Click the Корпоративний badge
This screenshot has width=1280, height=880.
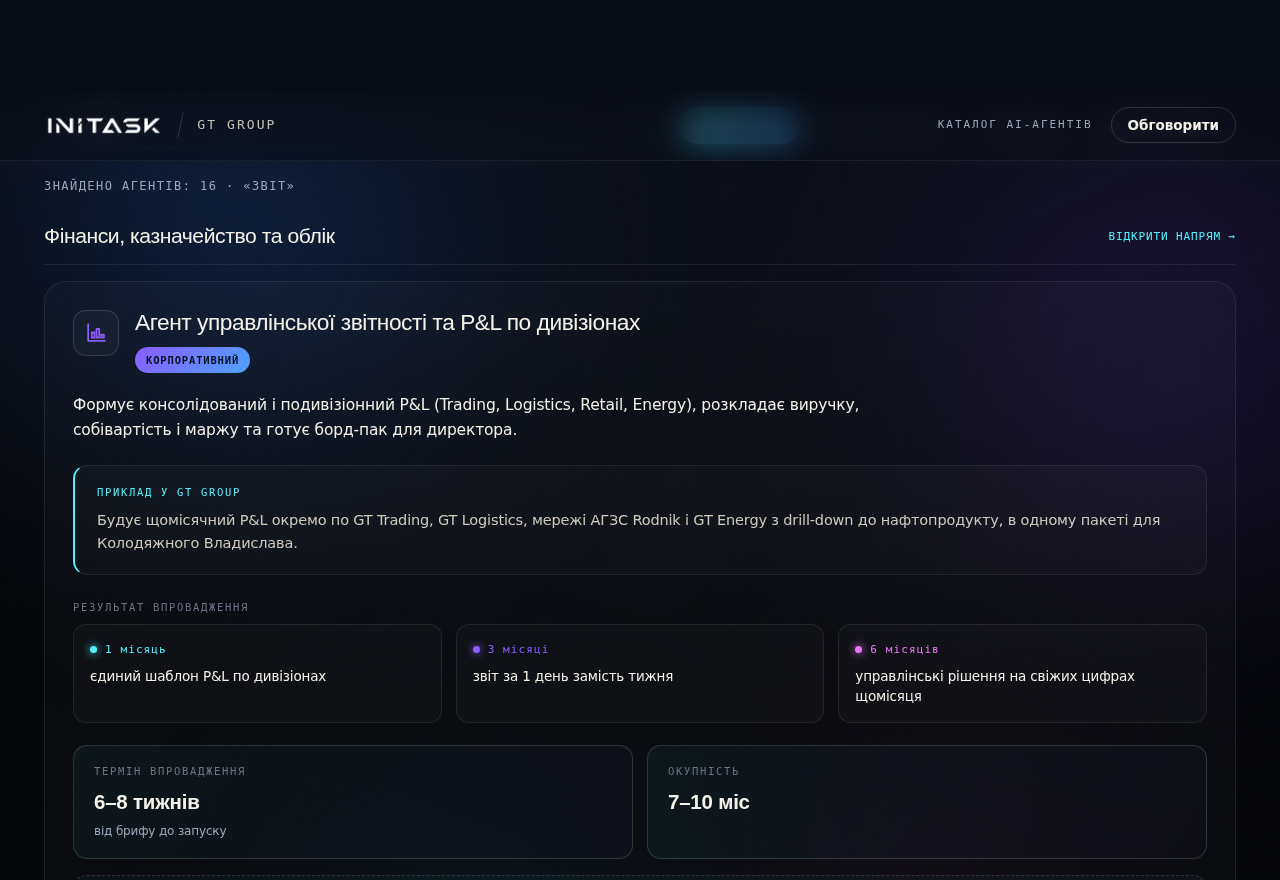click(x=192, y=360)
